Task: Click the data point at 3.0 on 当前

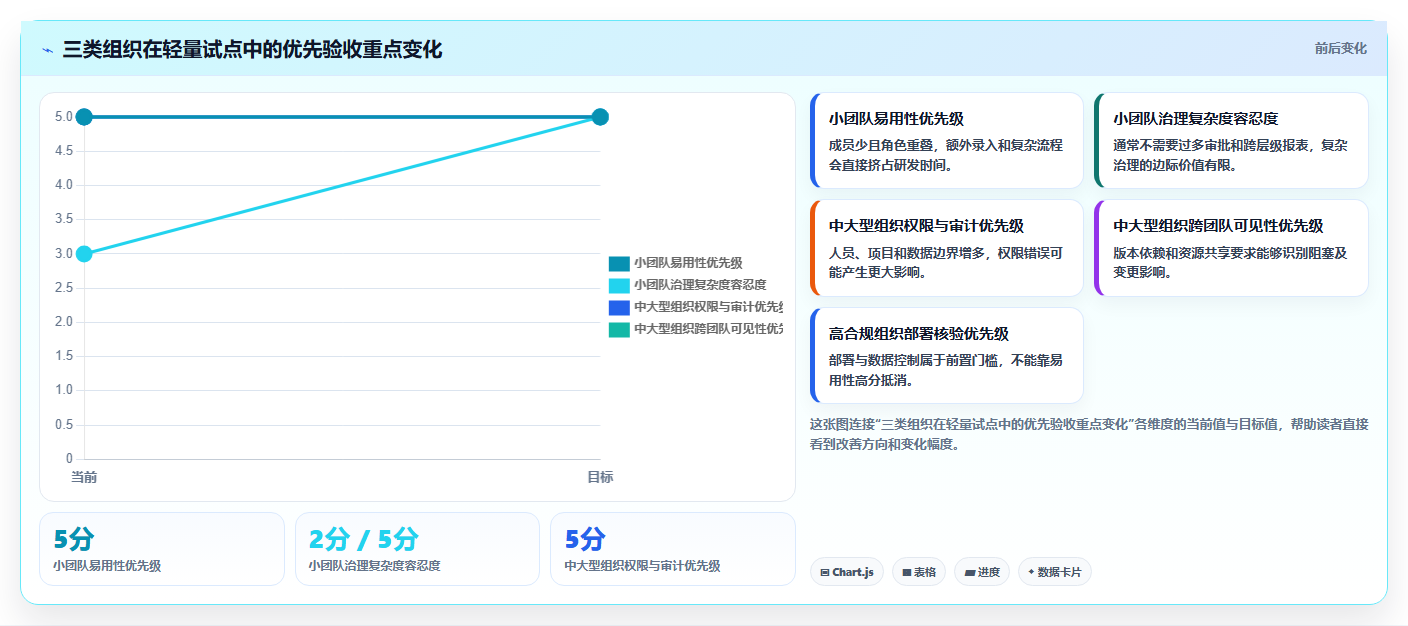Action: tap(84, 254)
